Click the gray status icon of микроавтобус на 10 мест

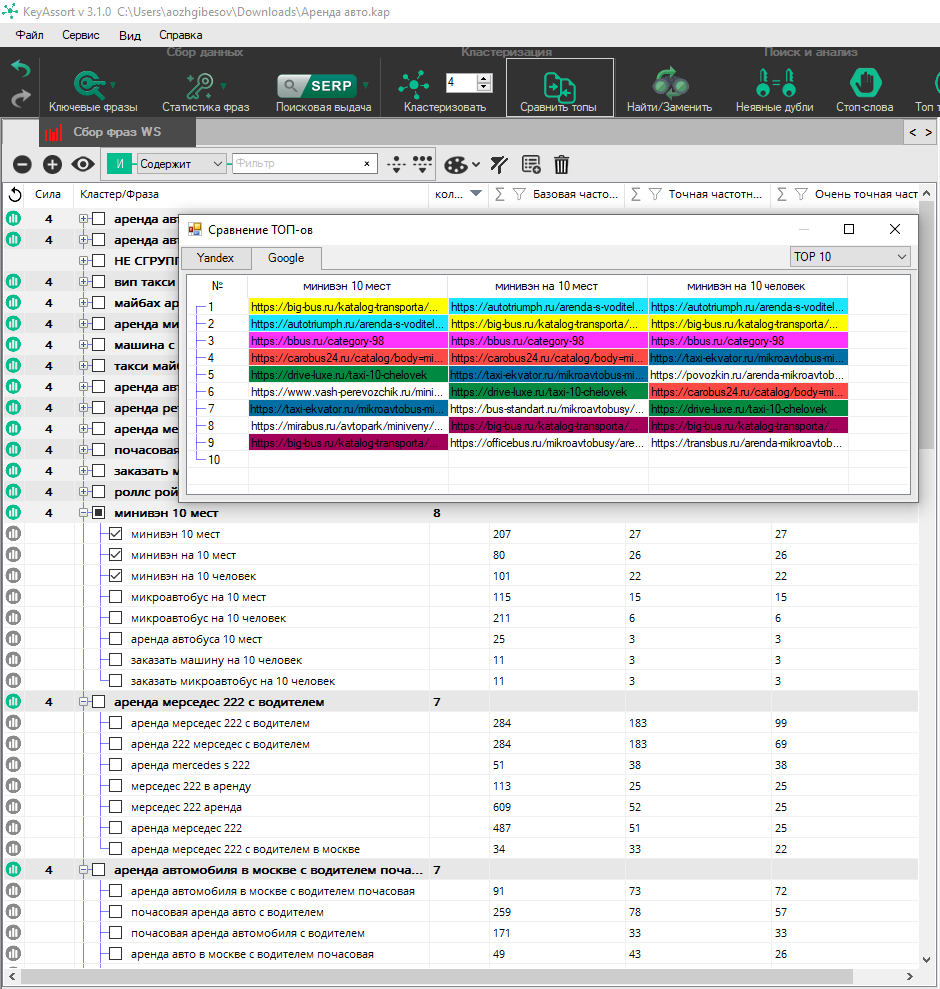pos(13,597)
